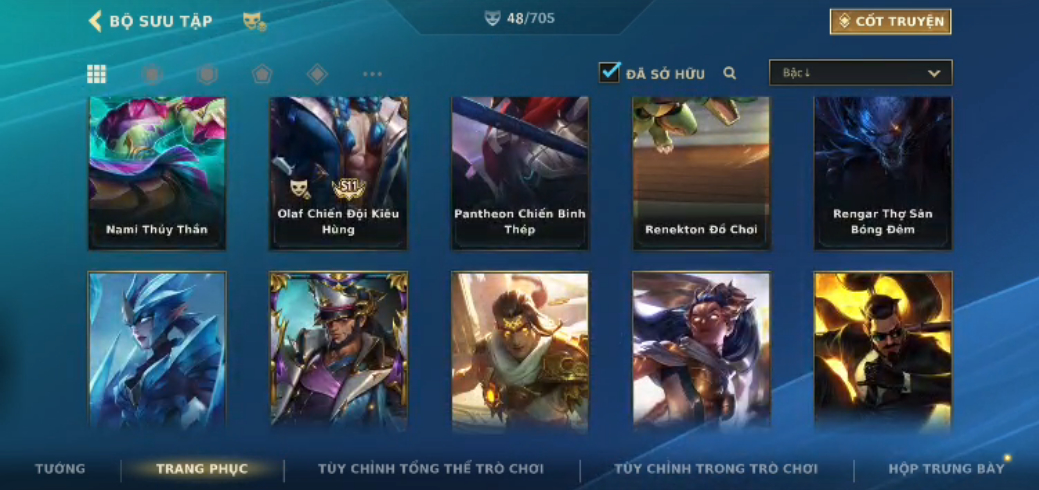Open the magnifier search icon

[730, 74]
